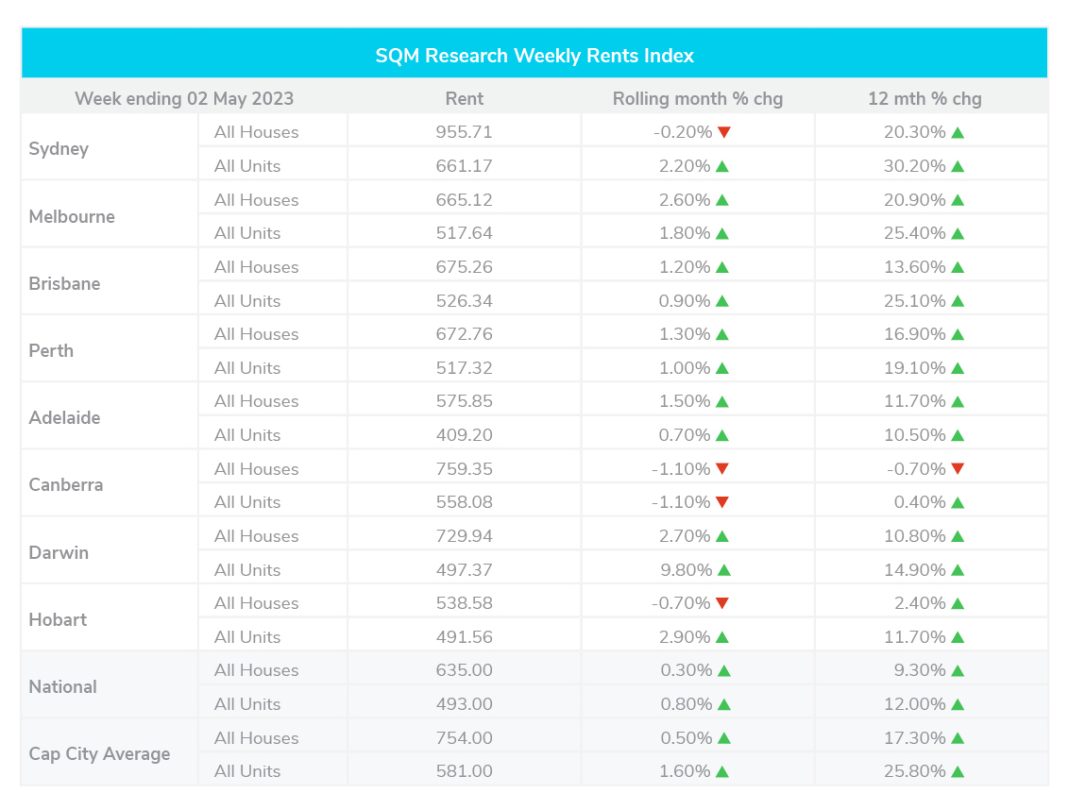Select Brisbane units monthly change 0.90%
Screen dimensions: 1069x810
(x=684, y=301)
